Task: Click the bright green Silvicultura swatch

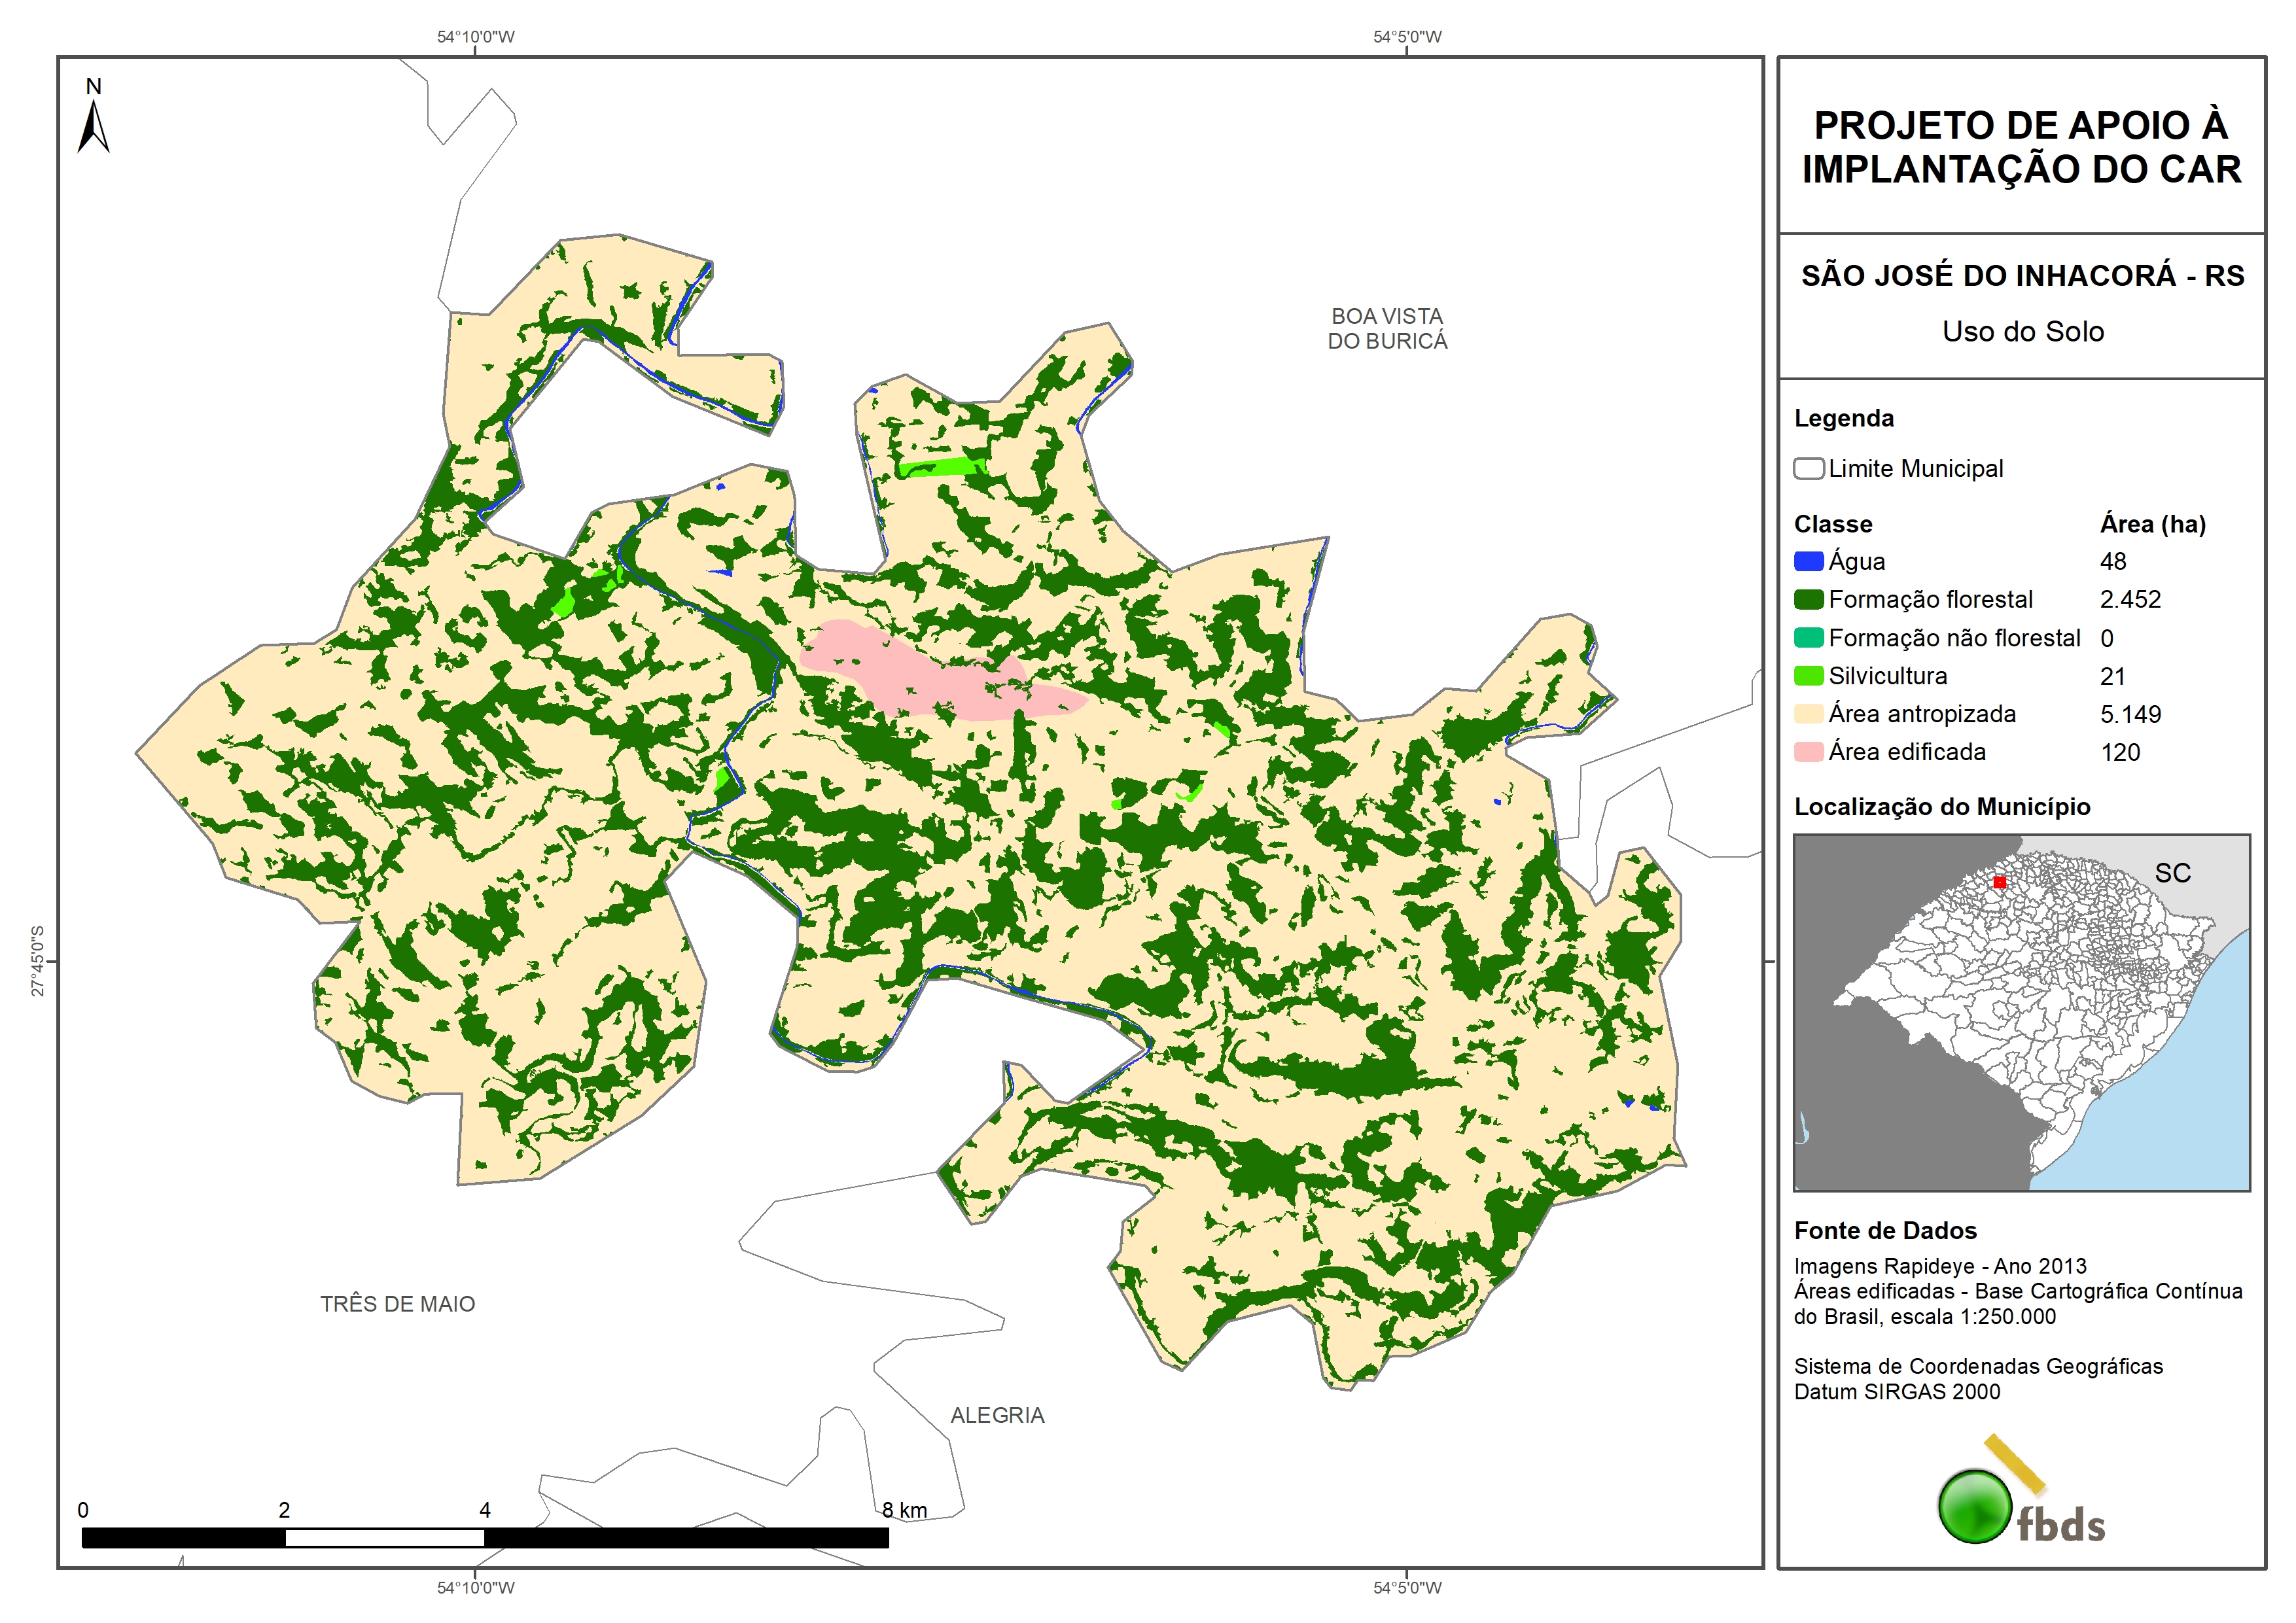Action: click(x=1808, y=676)
